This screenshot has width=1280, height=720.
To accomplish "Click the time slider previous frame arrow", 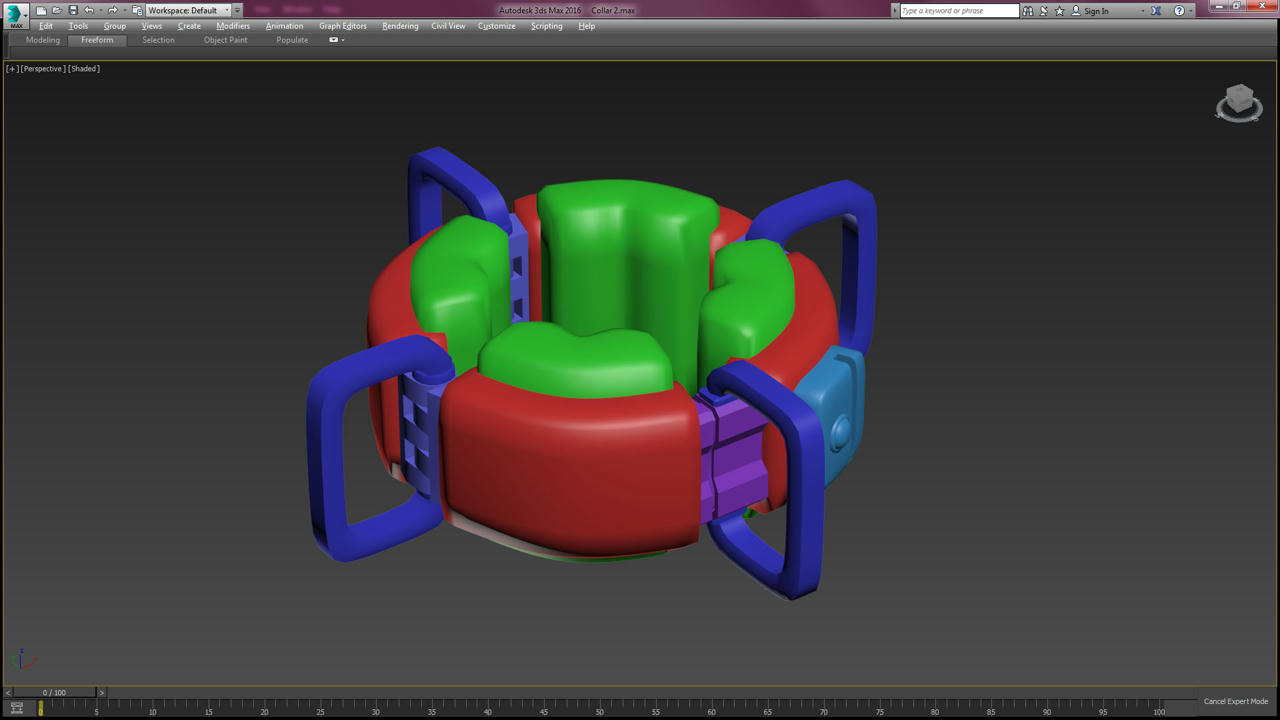I will point(8,692).
